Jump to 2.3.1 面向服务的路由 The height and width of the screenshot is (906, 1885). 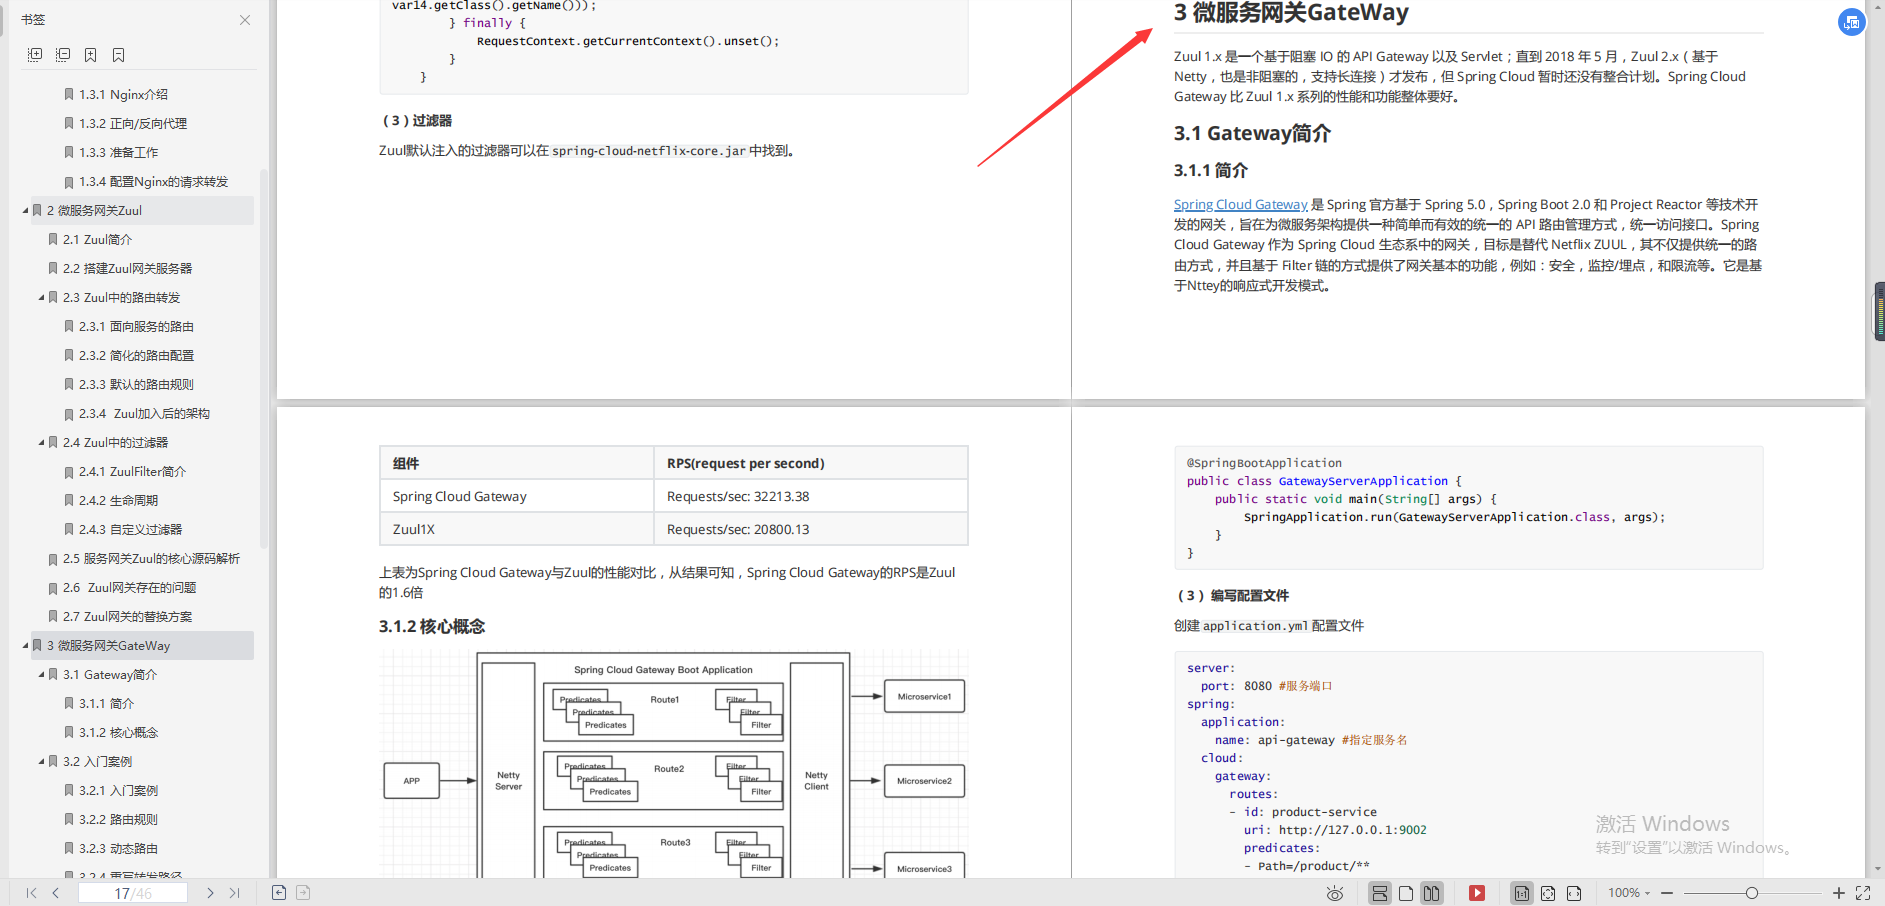click(x=136, y=326)
